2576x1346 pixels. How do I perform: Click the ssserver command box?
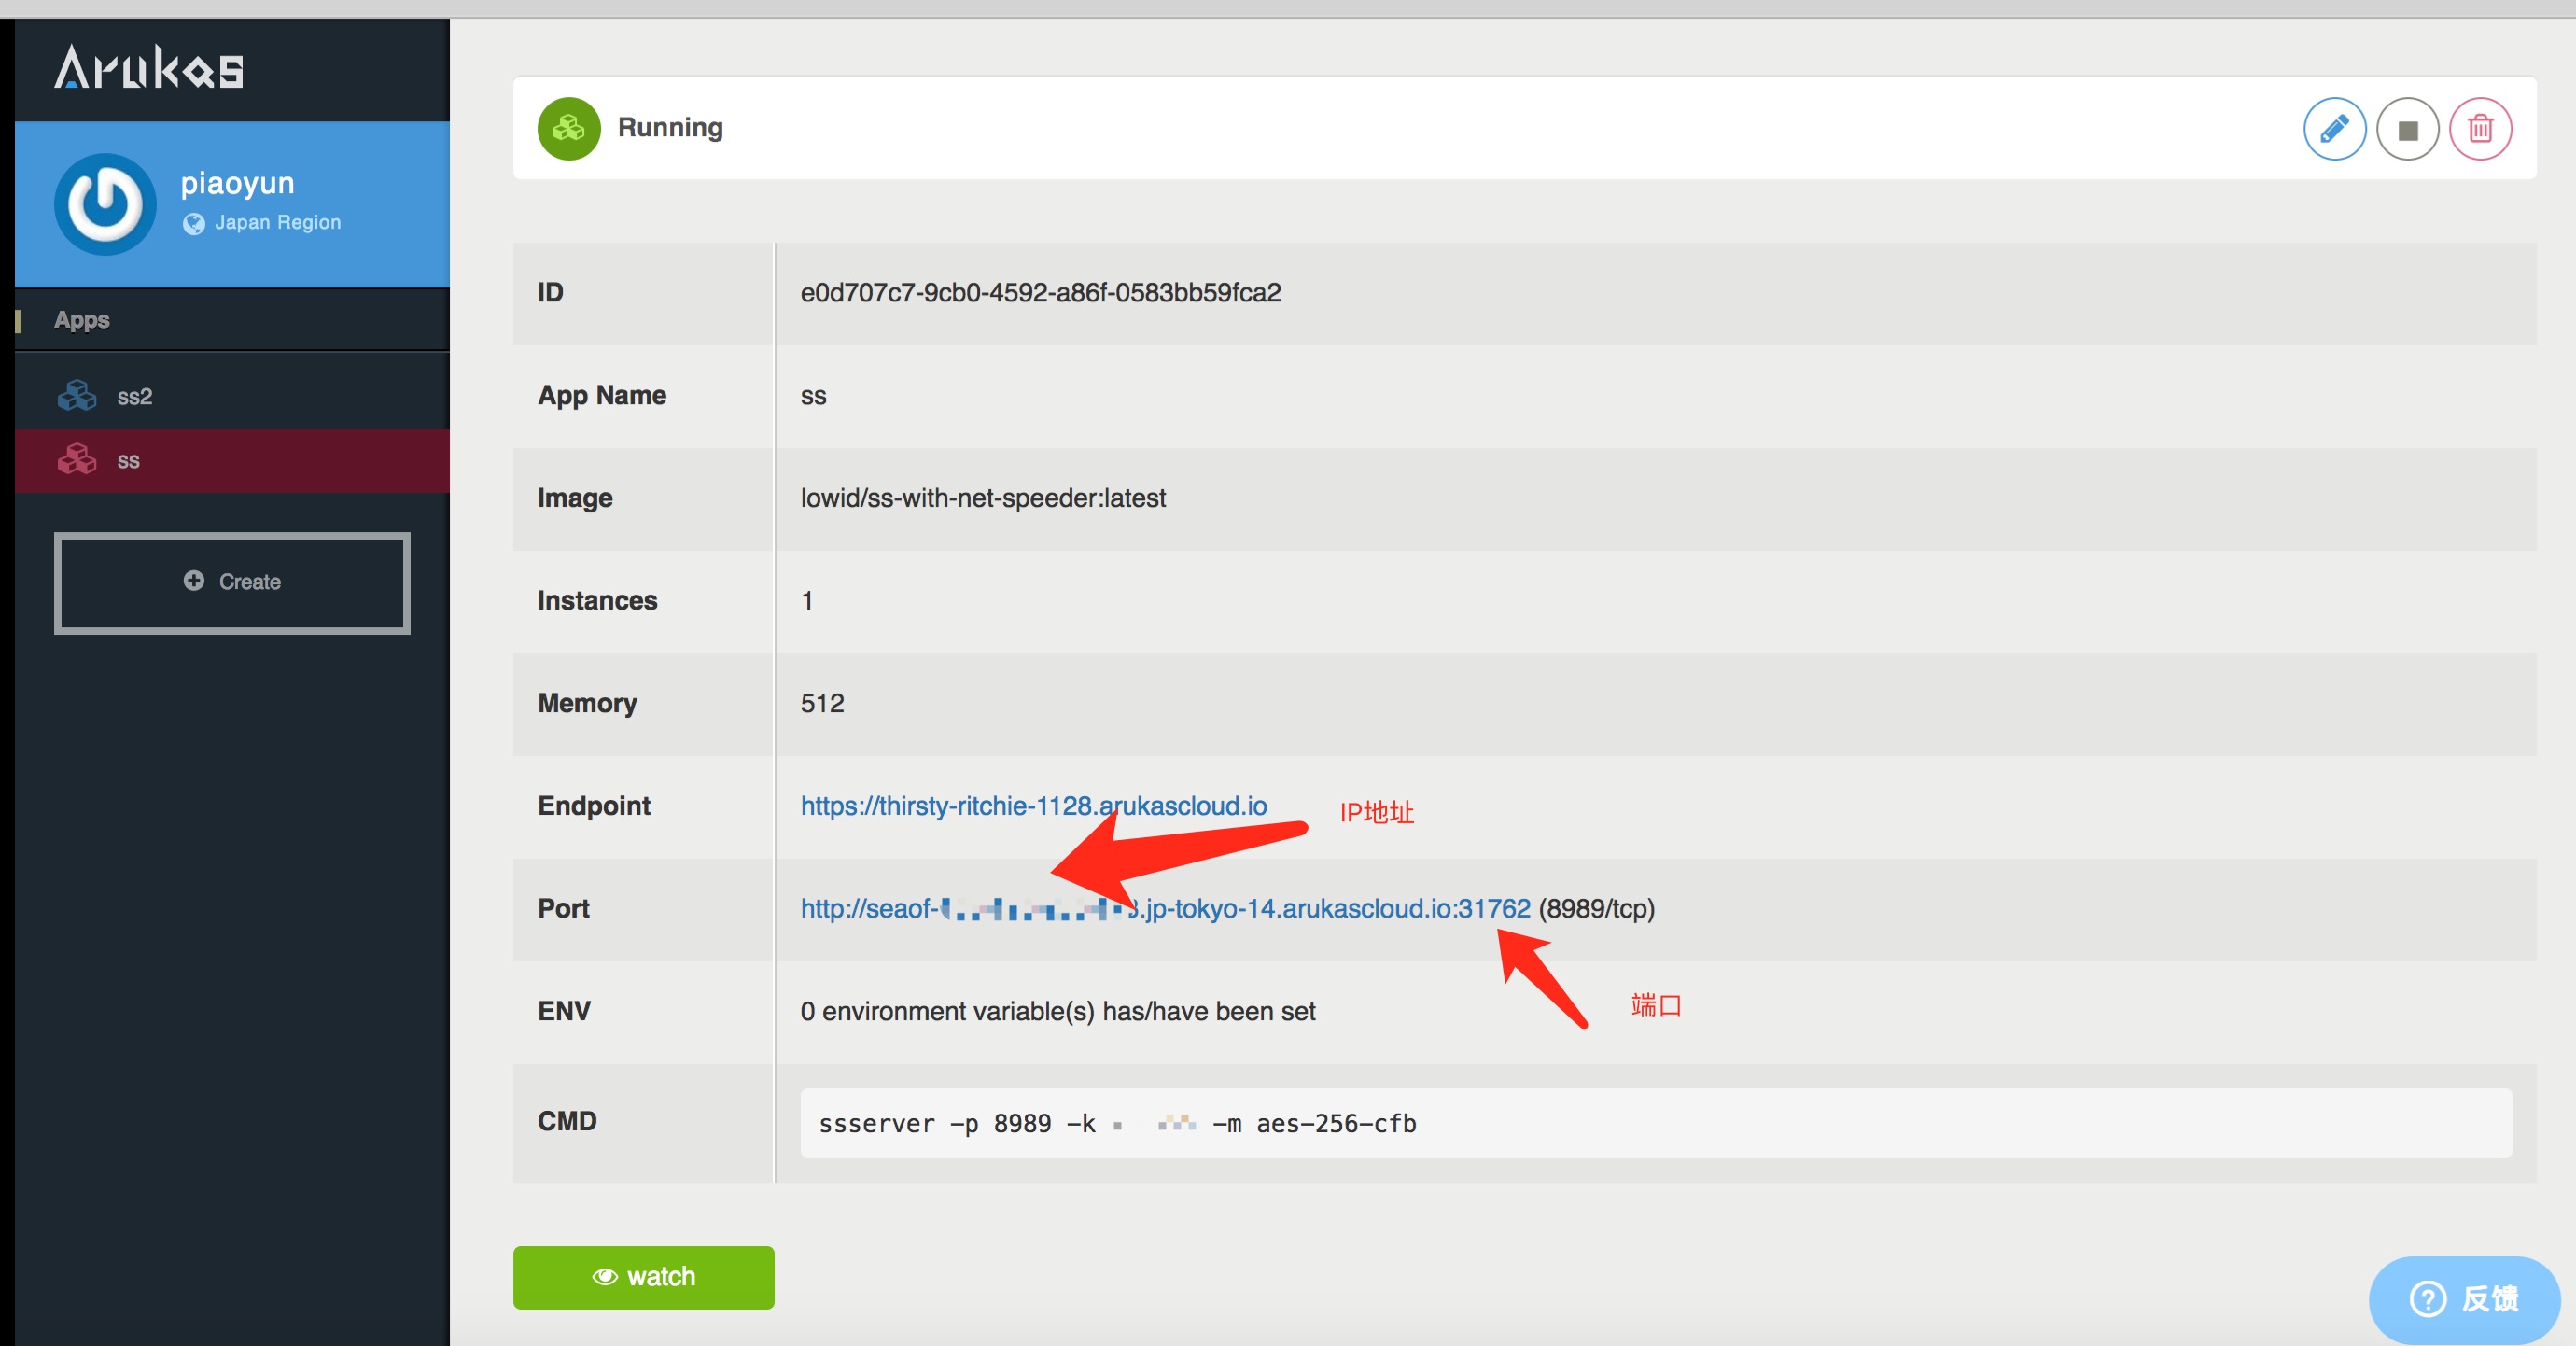(x=1655, y=1124)
